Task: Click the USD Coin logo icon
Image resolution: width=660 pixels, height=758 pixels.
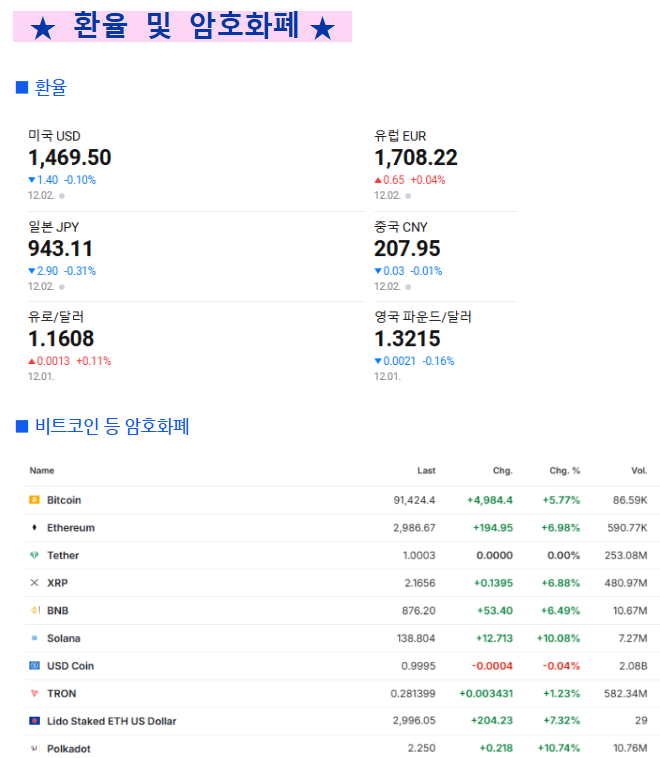Action: pyautogui.click(x=34, y=666)
